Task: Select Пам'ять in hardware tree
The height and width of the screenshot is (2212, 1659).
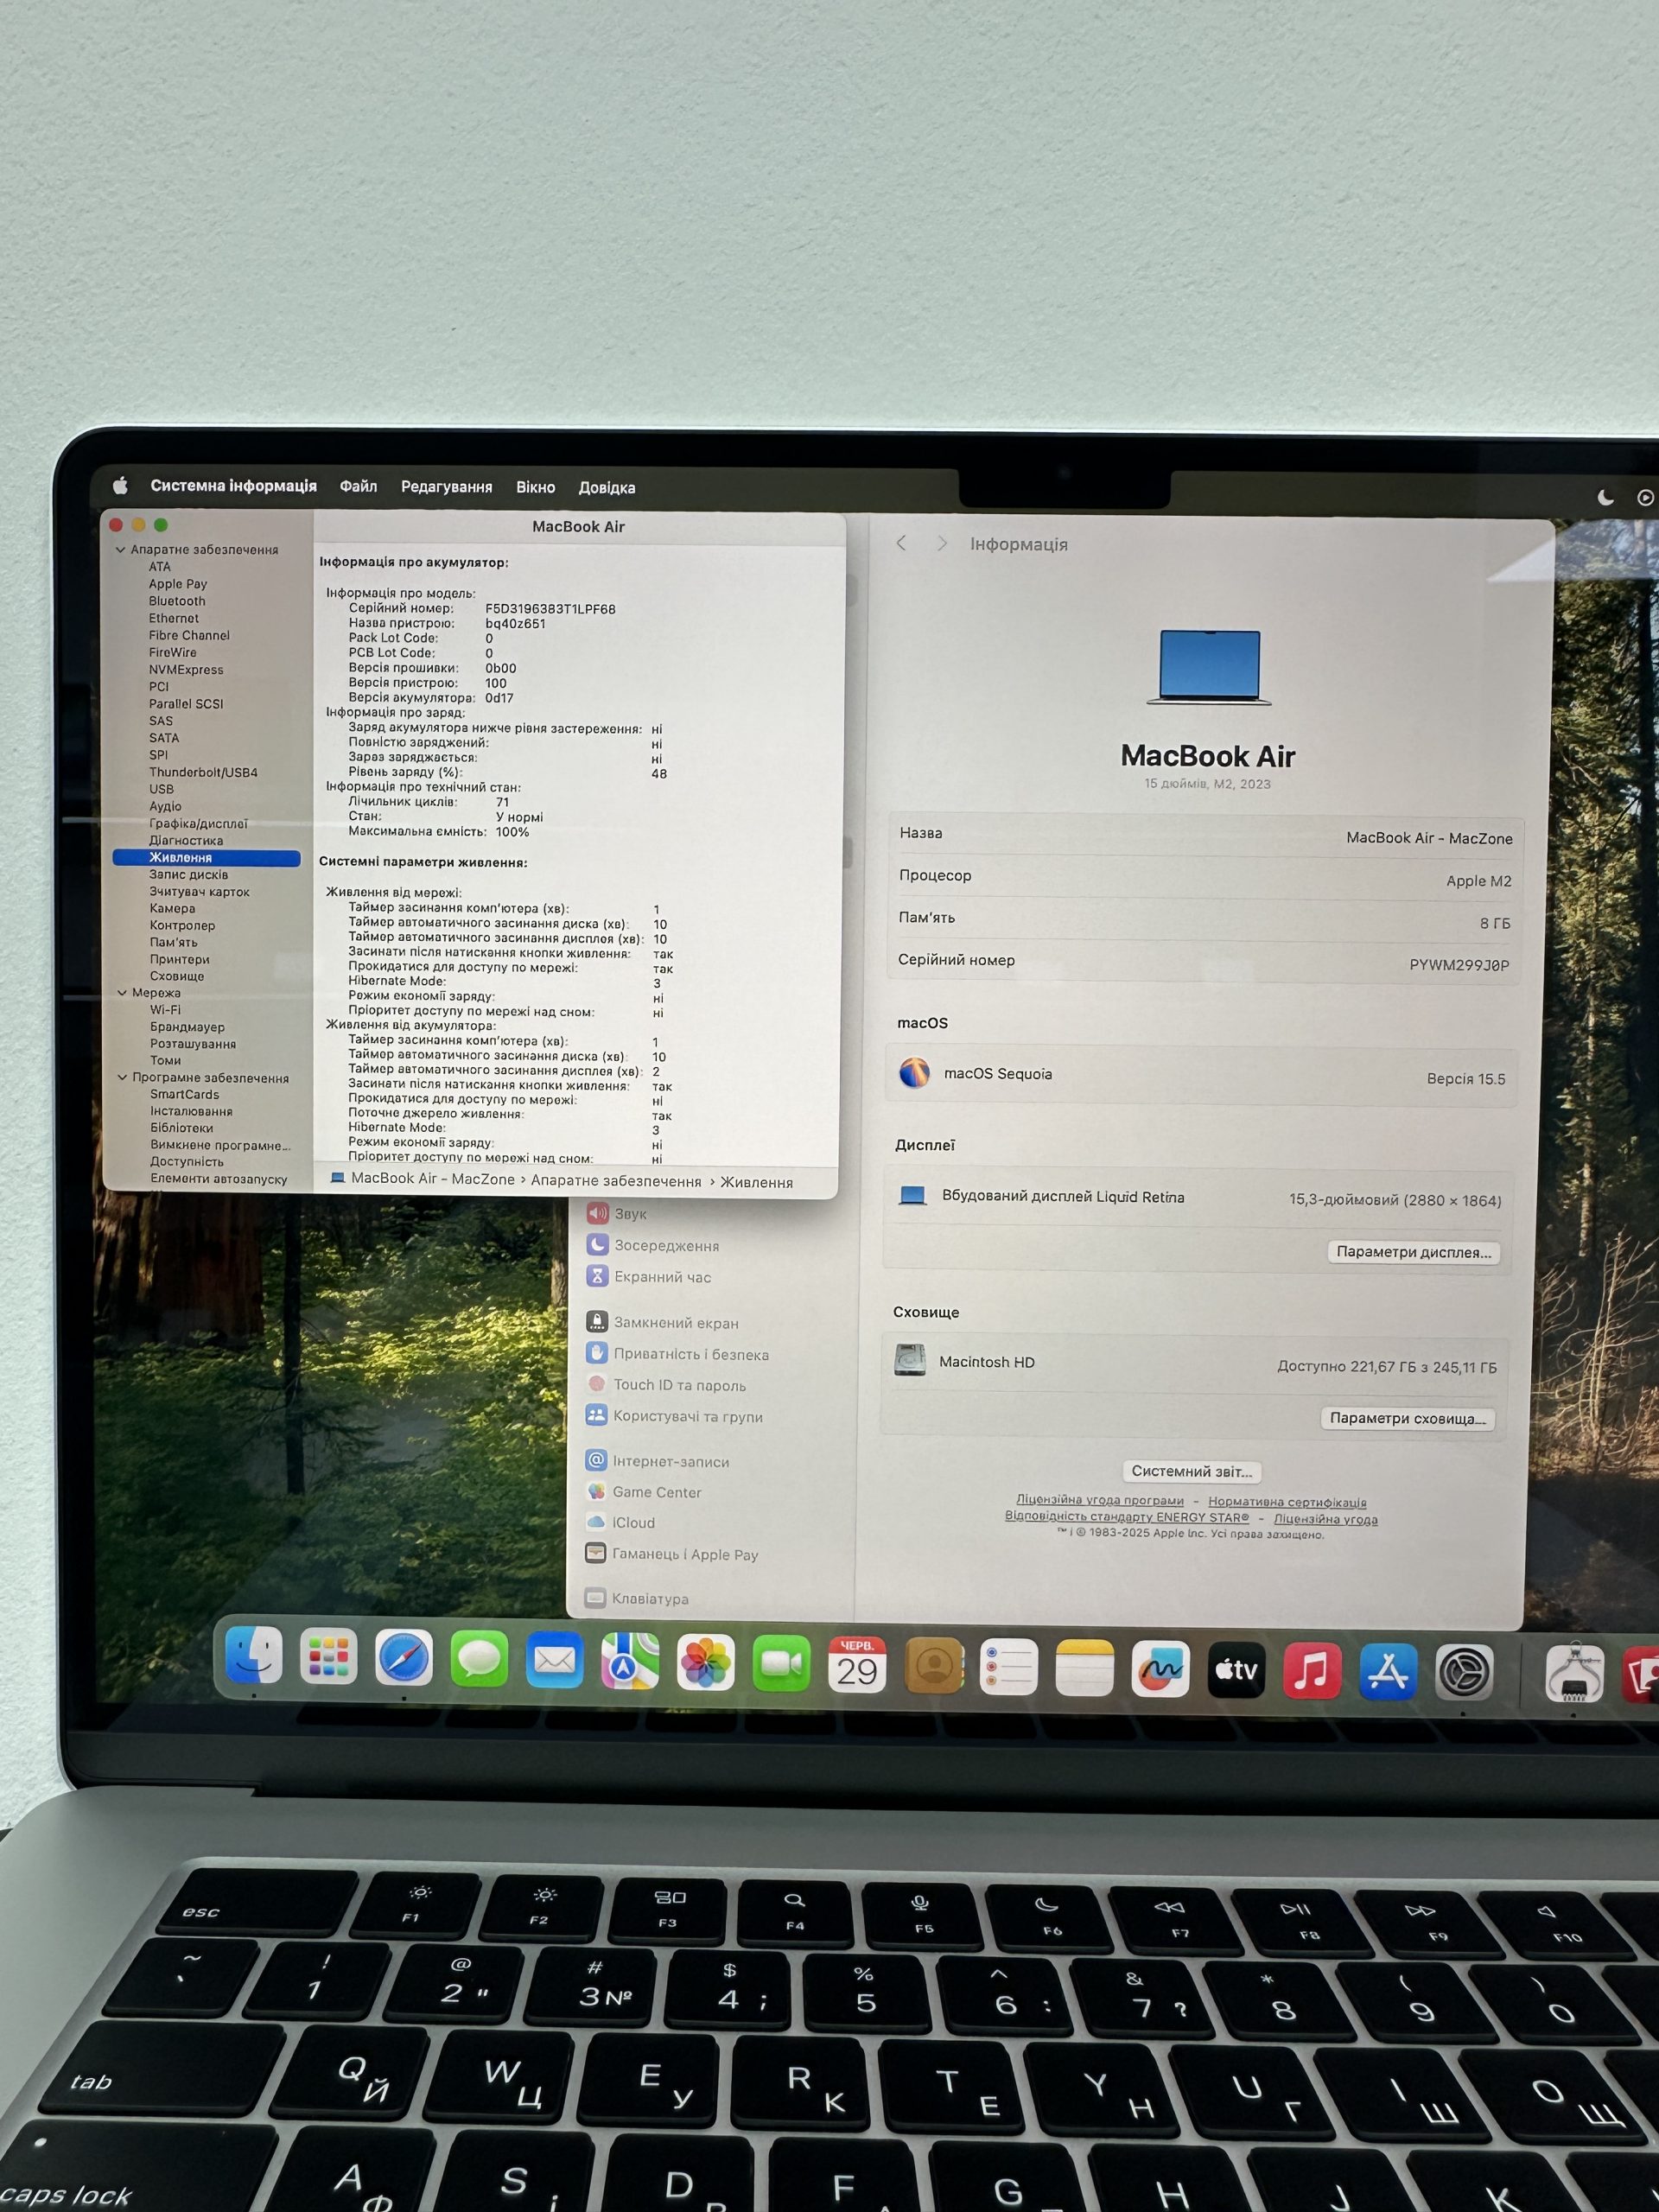Action: (173, 942)
